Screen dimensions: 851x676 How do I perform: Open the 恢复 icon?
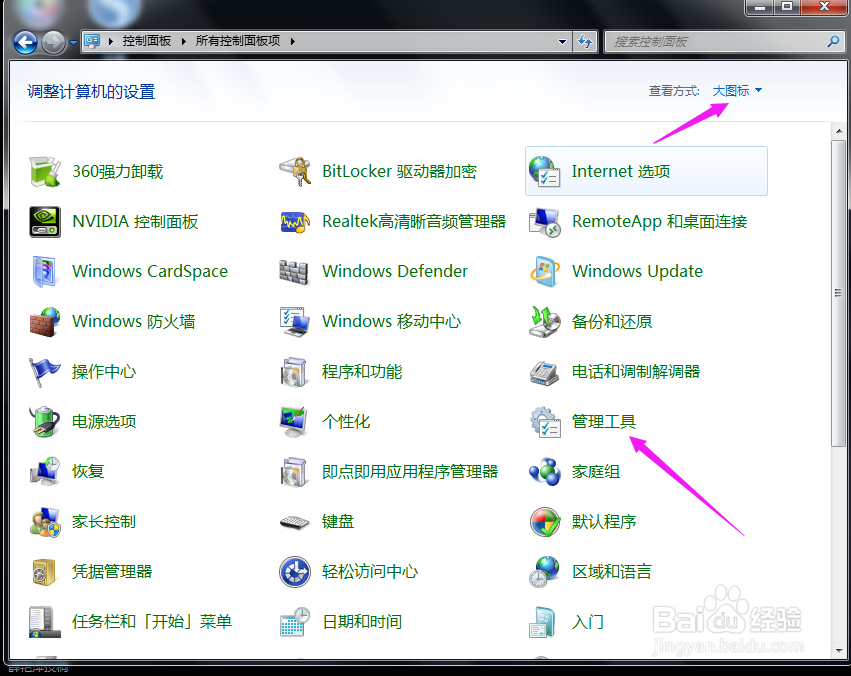click(45, 471)
